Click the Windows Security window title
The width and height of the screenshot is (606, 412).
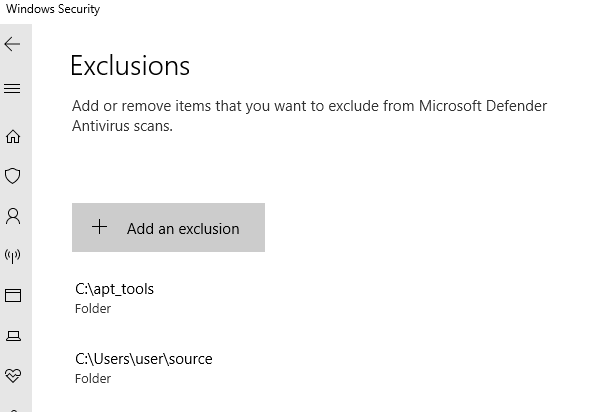coord(53,10)
